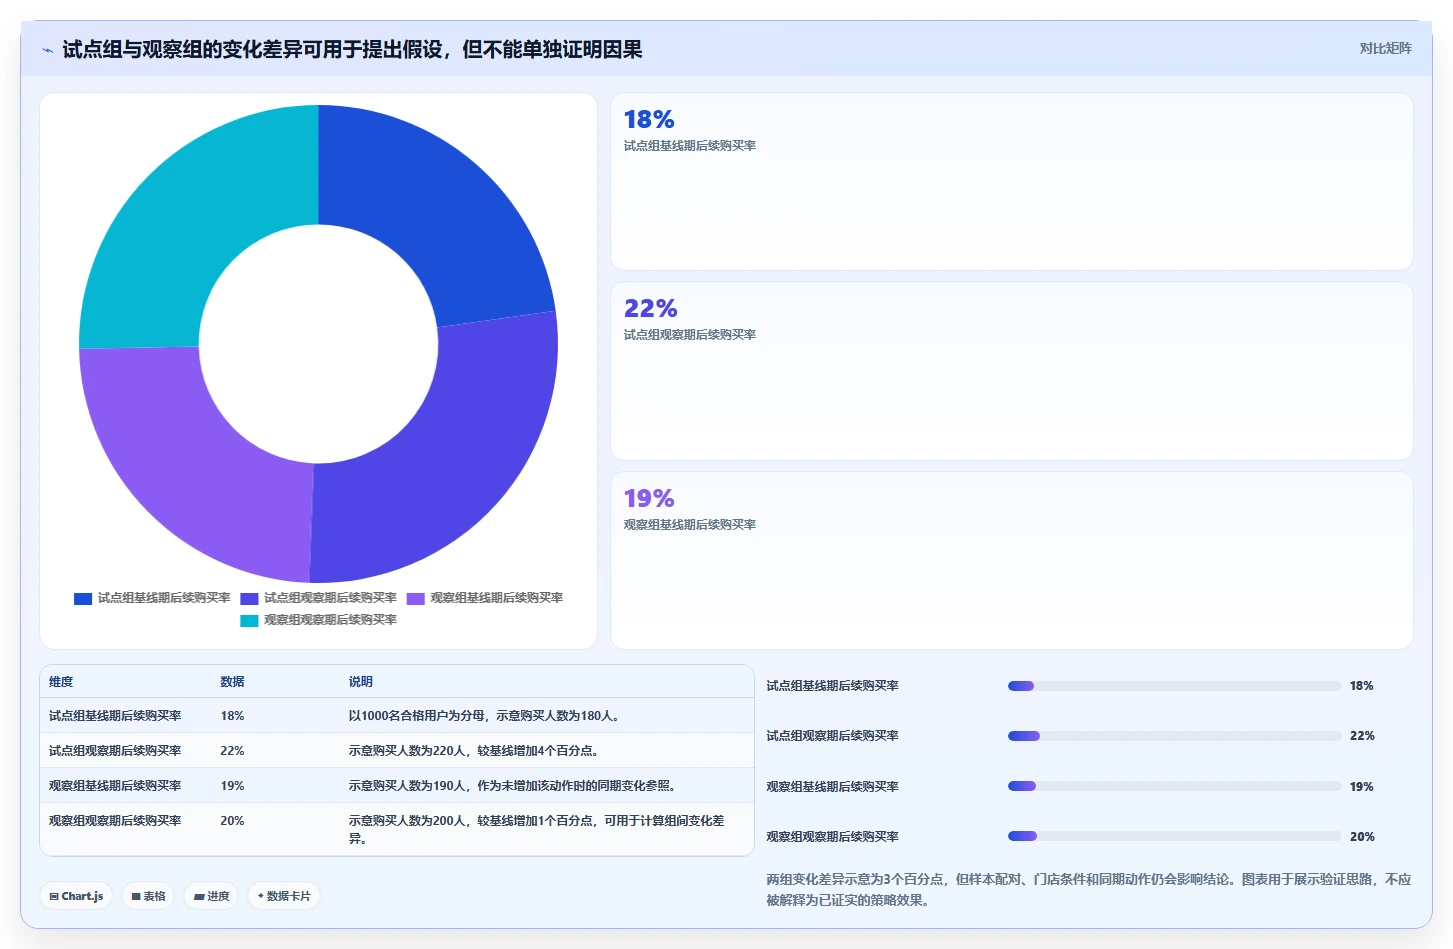This screenshot has width=1453, height=949.
Task: Toggle legend item 观察组基线期后续购买率
Action: 485,598
